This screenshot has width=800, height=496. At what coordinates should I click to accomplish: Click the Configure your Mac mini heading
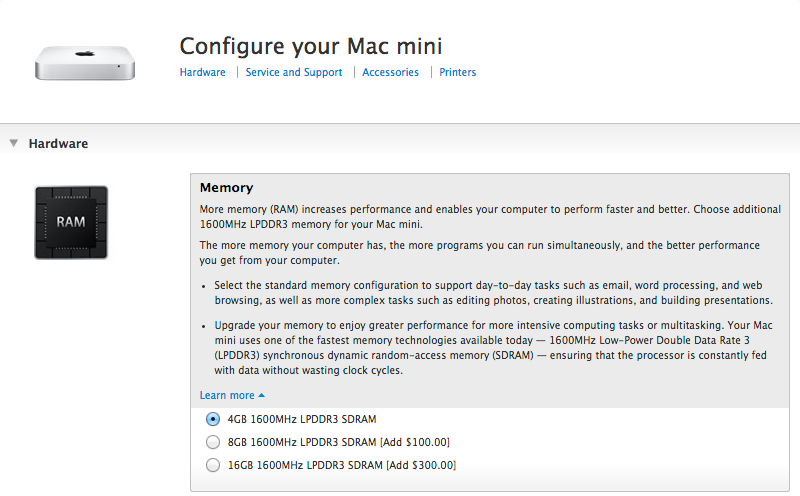[x=311, y=46]
